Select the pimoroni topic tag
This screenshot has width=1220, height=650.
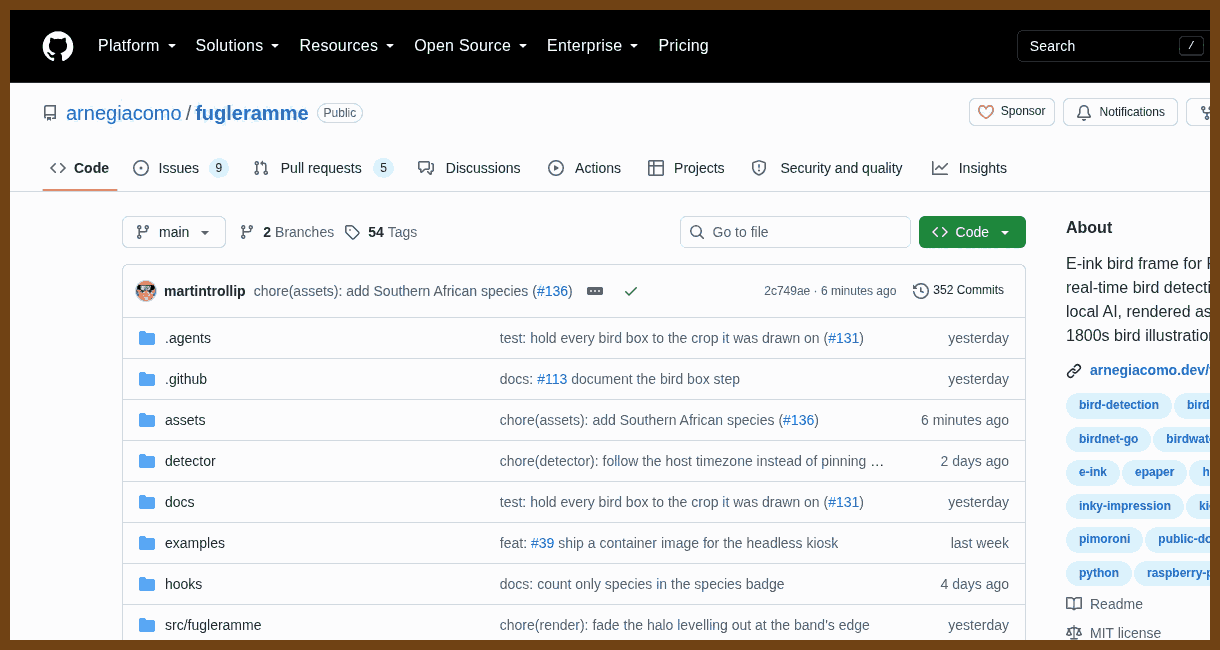click(x=1104, y=540)
